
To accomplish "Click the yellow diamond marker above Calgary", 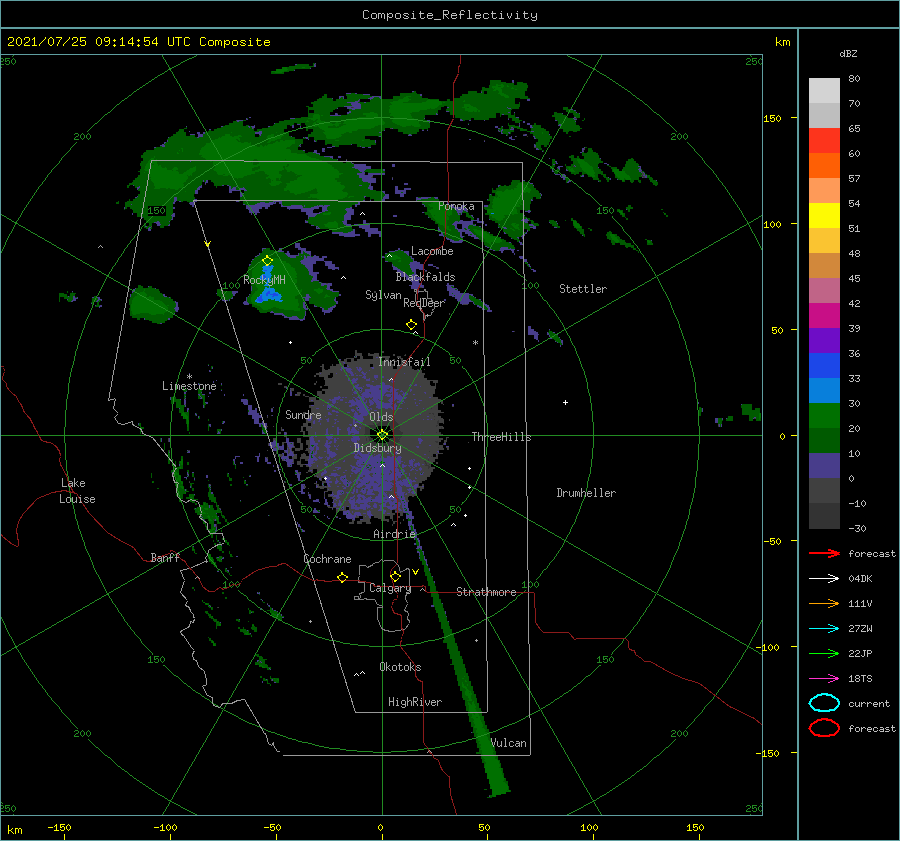I will coord(395,576).
